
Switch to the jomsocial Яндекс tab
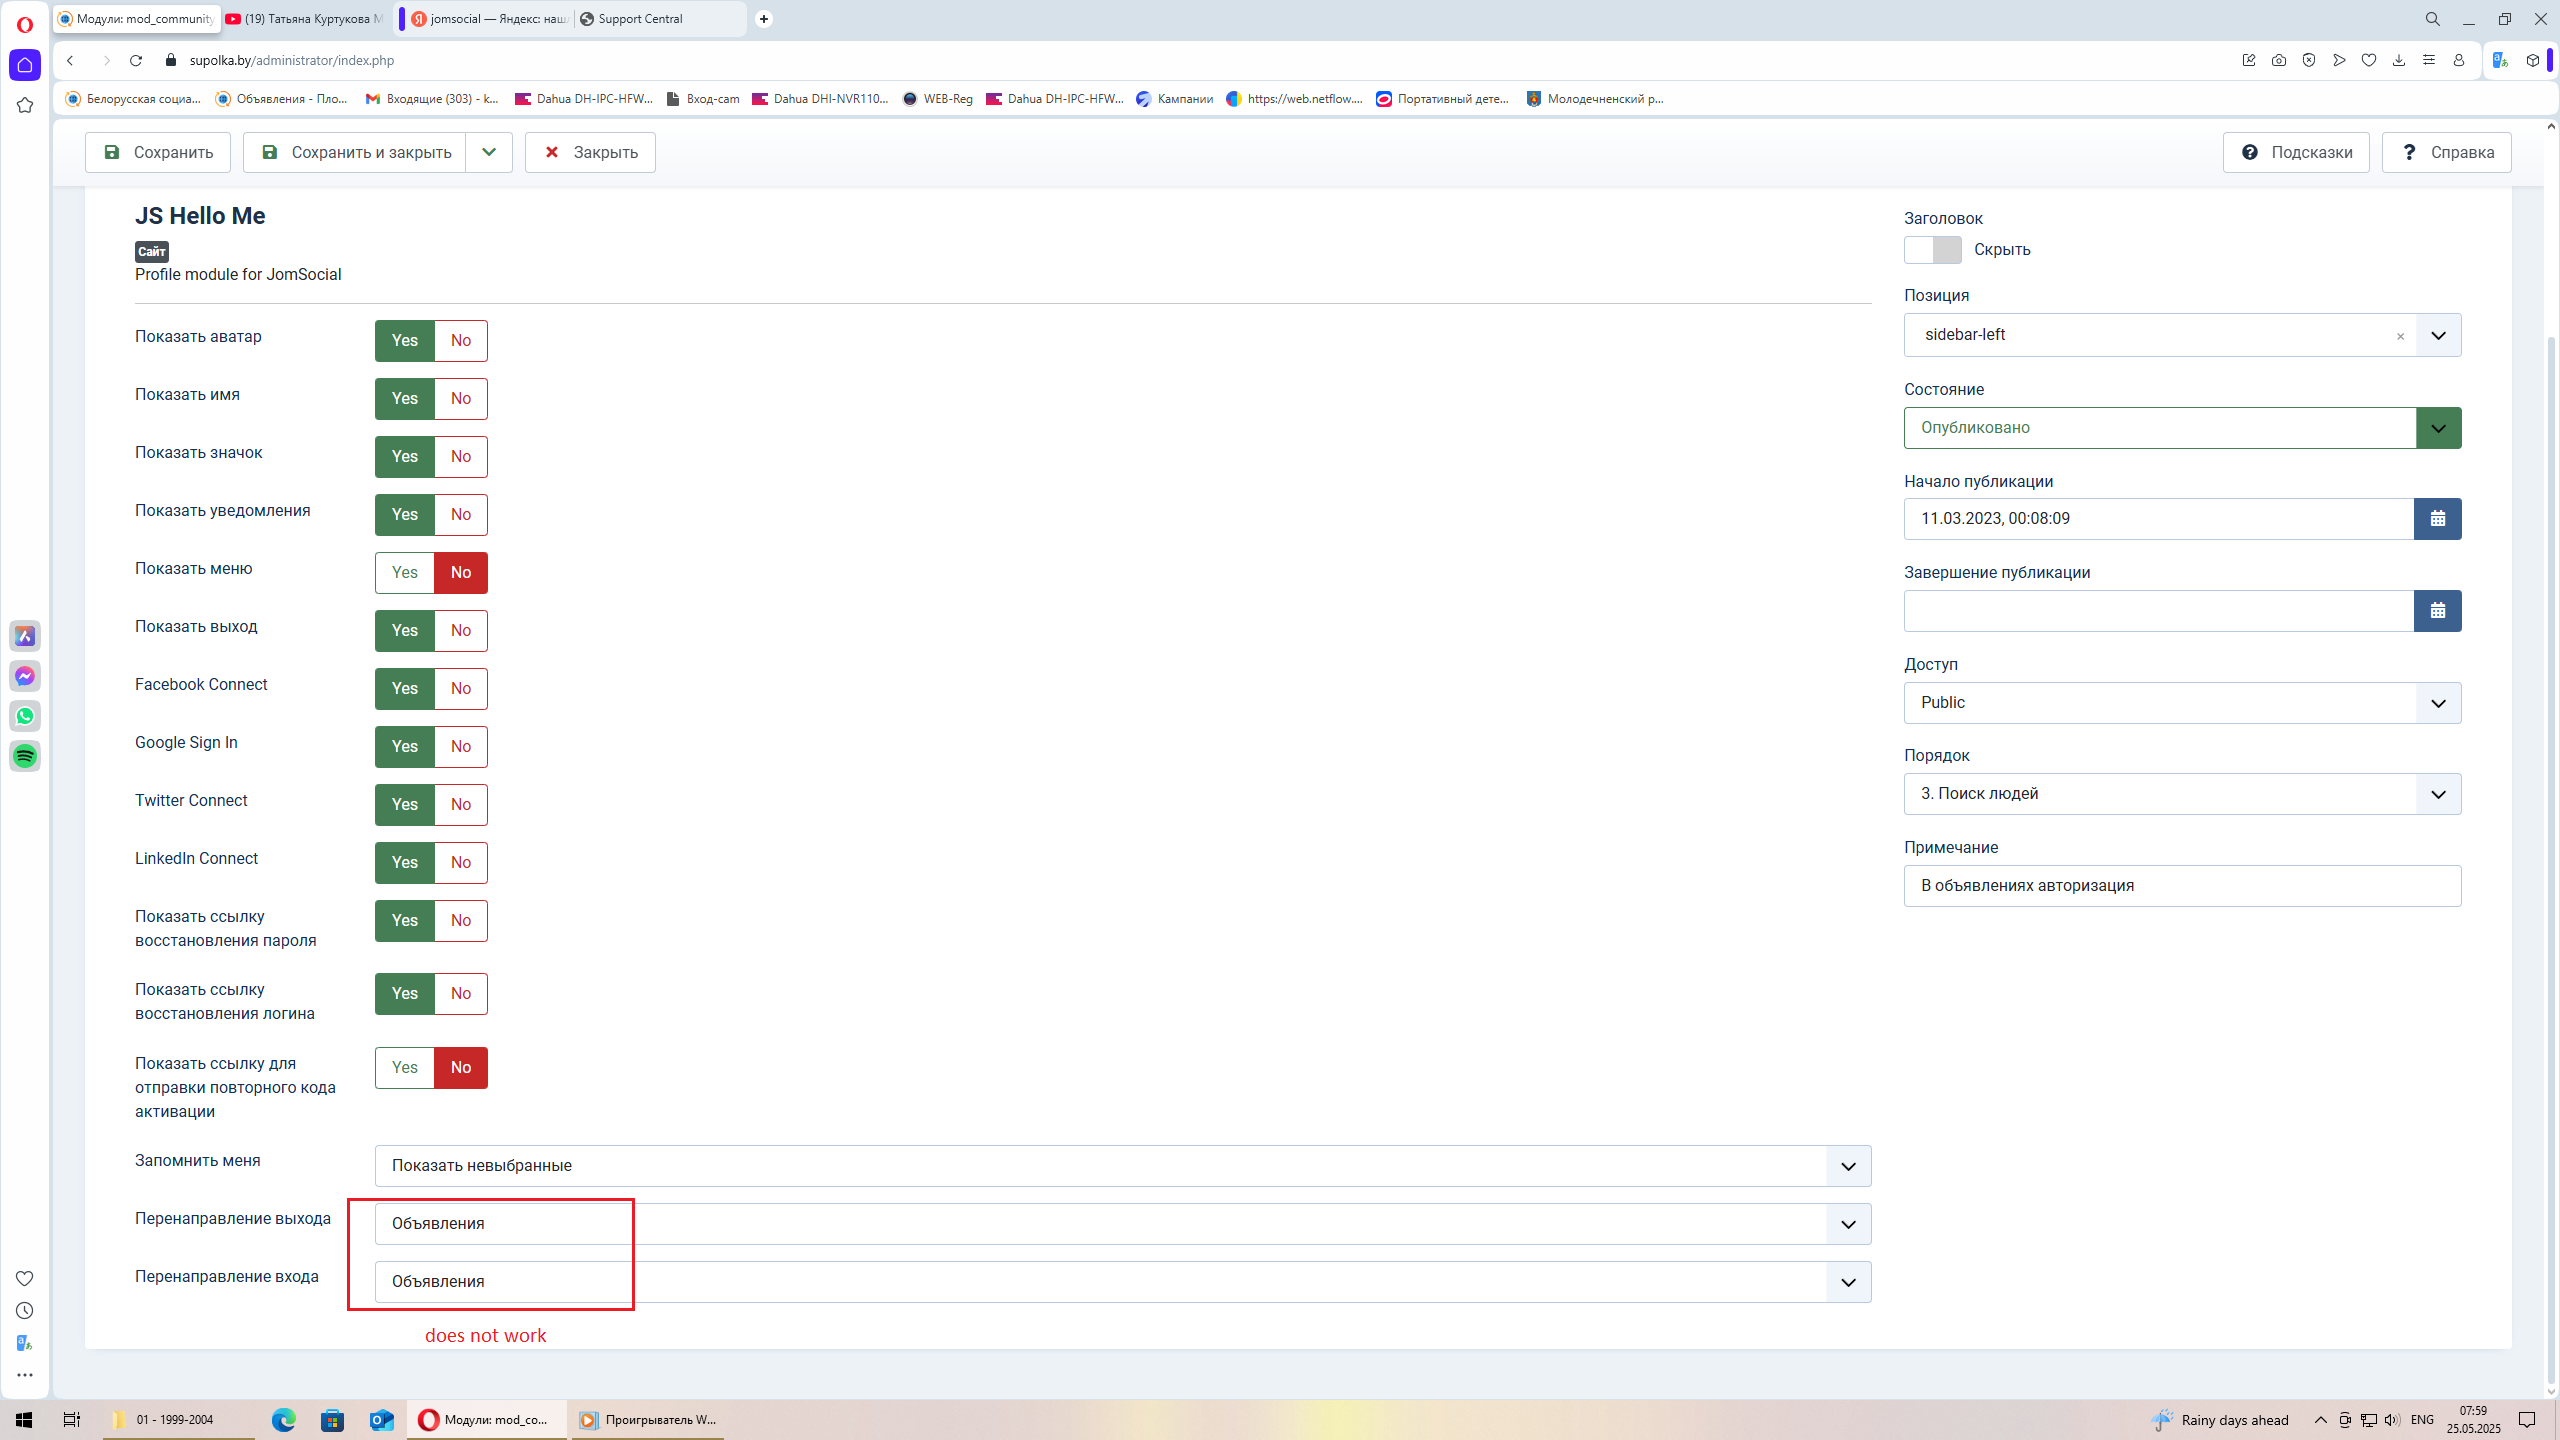click(490, 19)
